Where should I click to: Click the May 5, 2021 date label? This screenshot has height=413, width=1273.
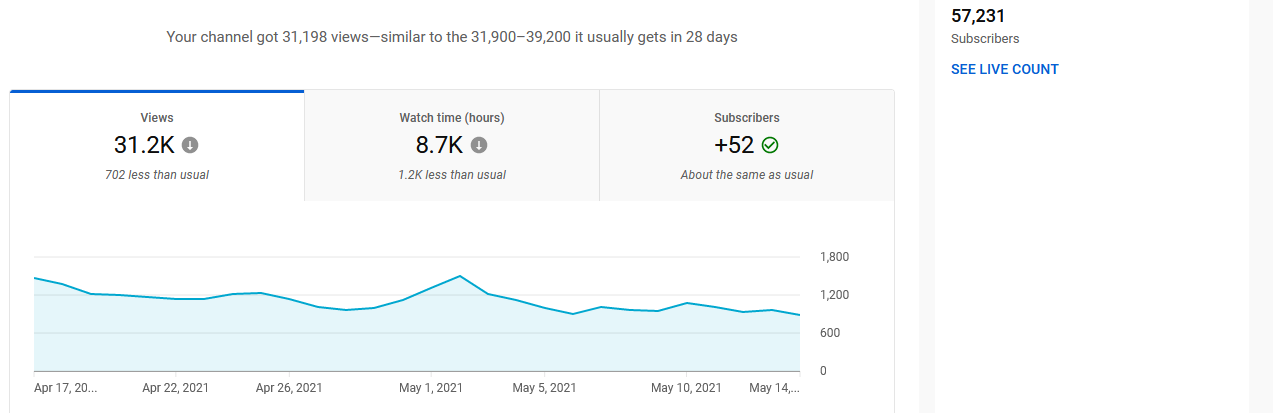pyautogui.click(x=544, y=388)
